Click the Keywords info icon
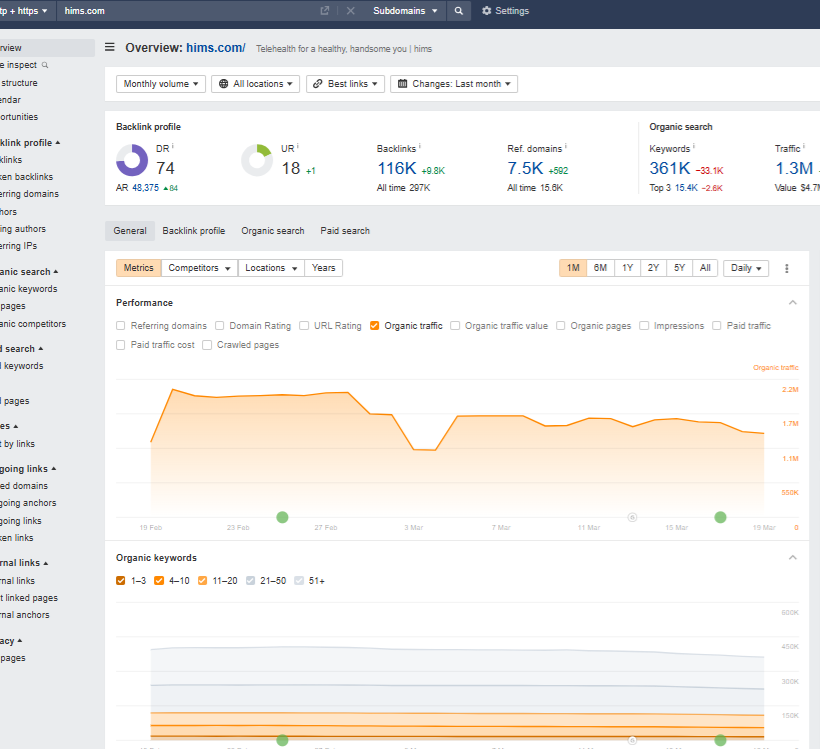This screenshot has width=820, height=749. tap(694, 146)
